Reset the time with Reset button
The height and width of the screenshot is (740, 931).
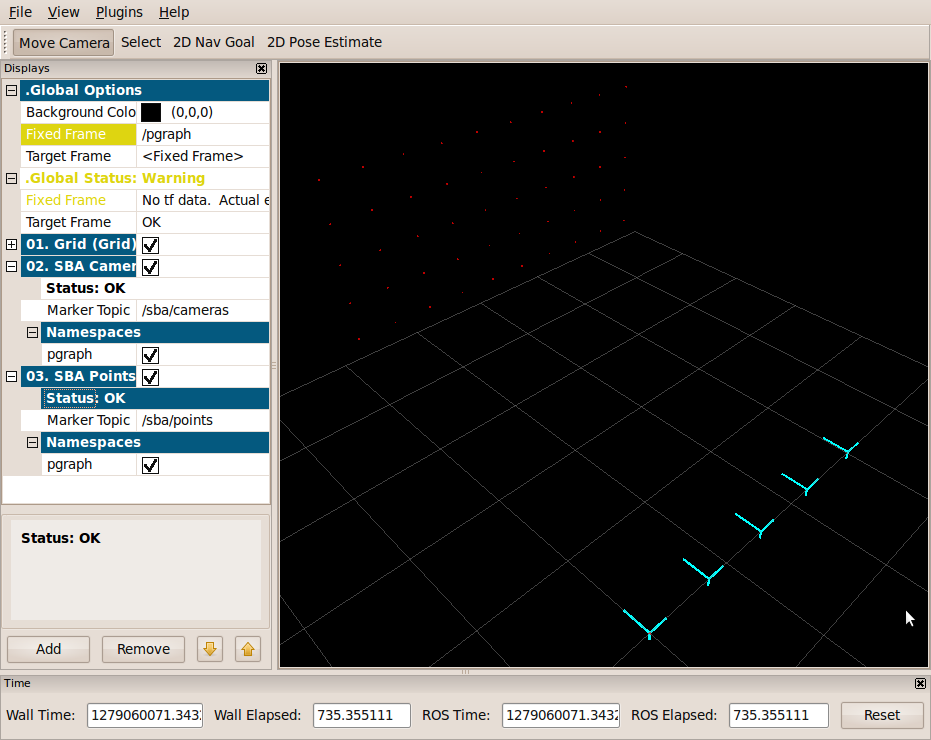(x=882, y=715)
